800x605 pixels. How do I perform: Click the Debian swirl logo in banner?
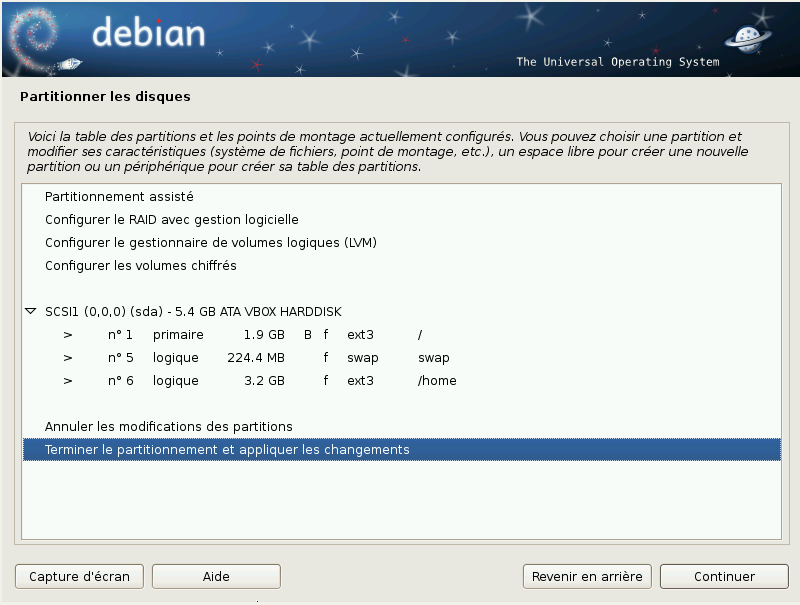36,40
